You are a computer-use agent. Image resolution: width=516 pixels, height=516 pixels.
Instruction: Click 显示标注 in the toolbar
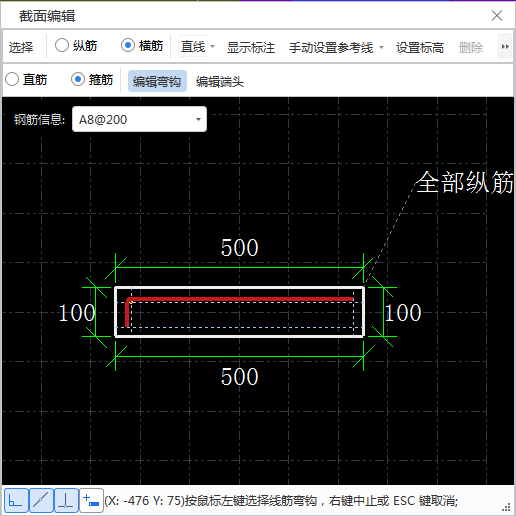pos(251,47)
